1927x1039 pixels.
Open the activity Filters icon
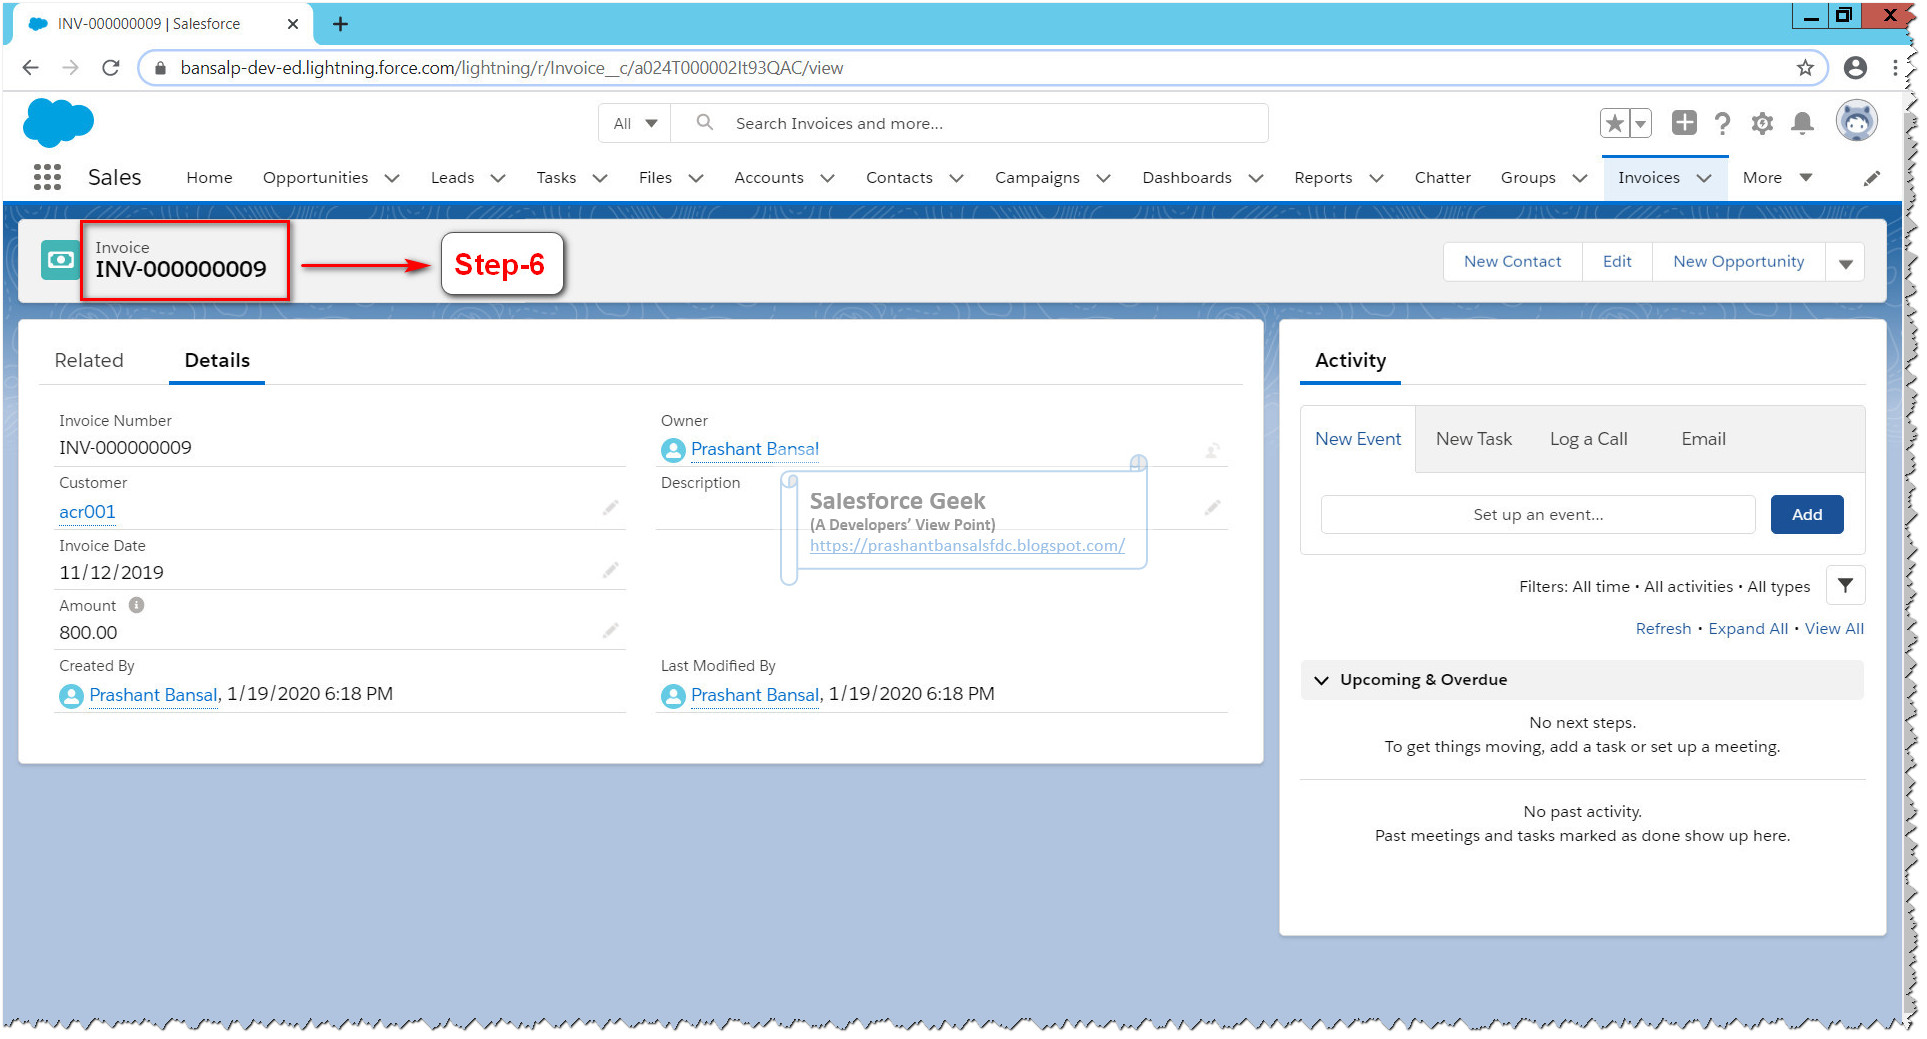(x=1845, y=585)
